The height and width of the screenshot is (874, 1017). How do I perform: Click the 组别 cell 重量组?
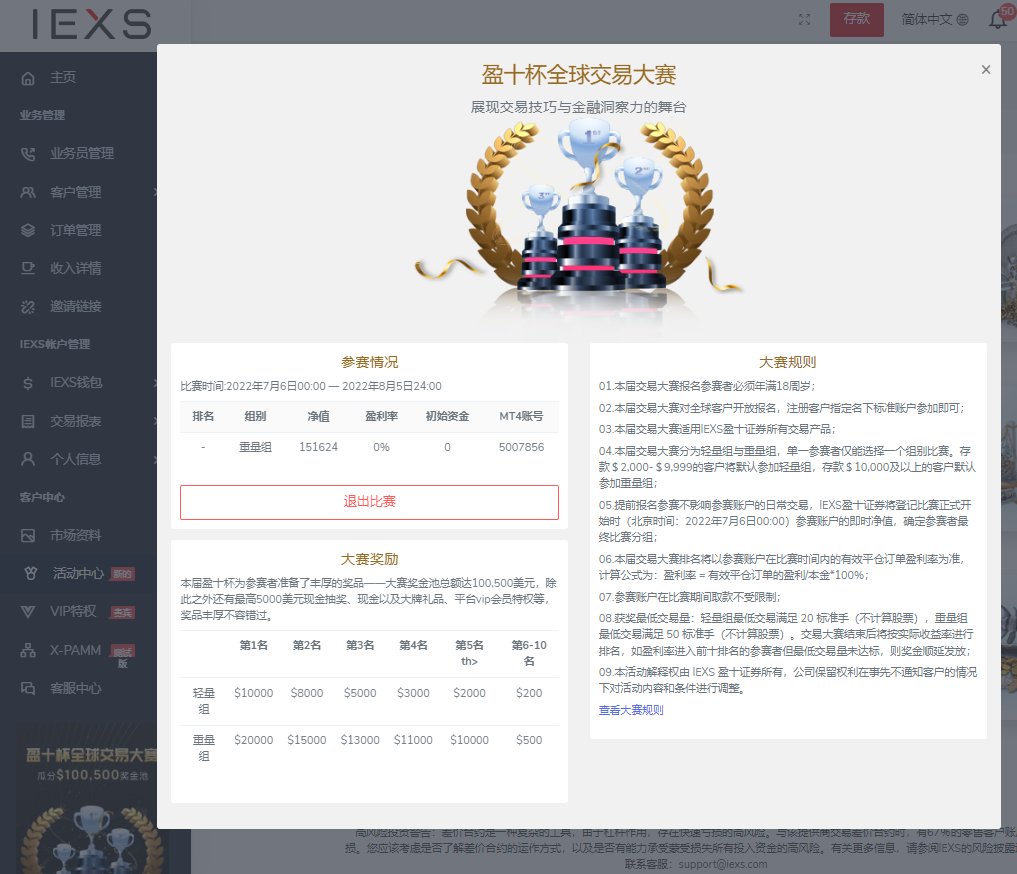256,447
